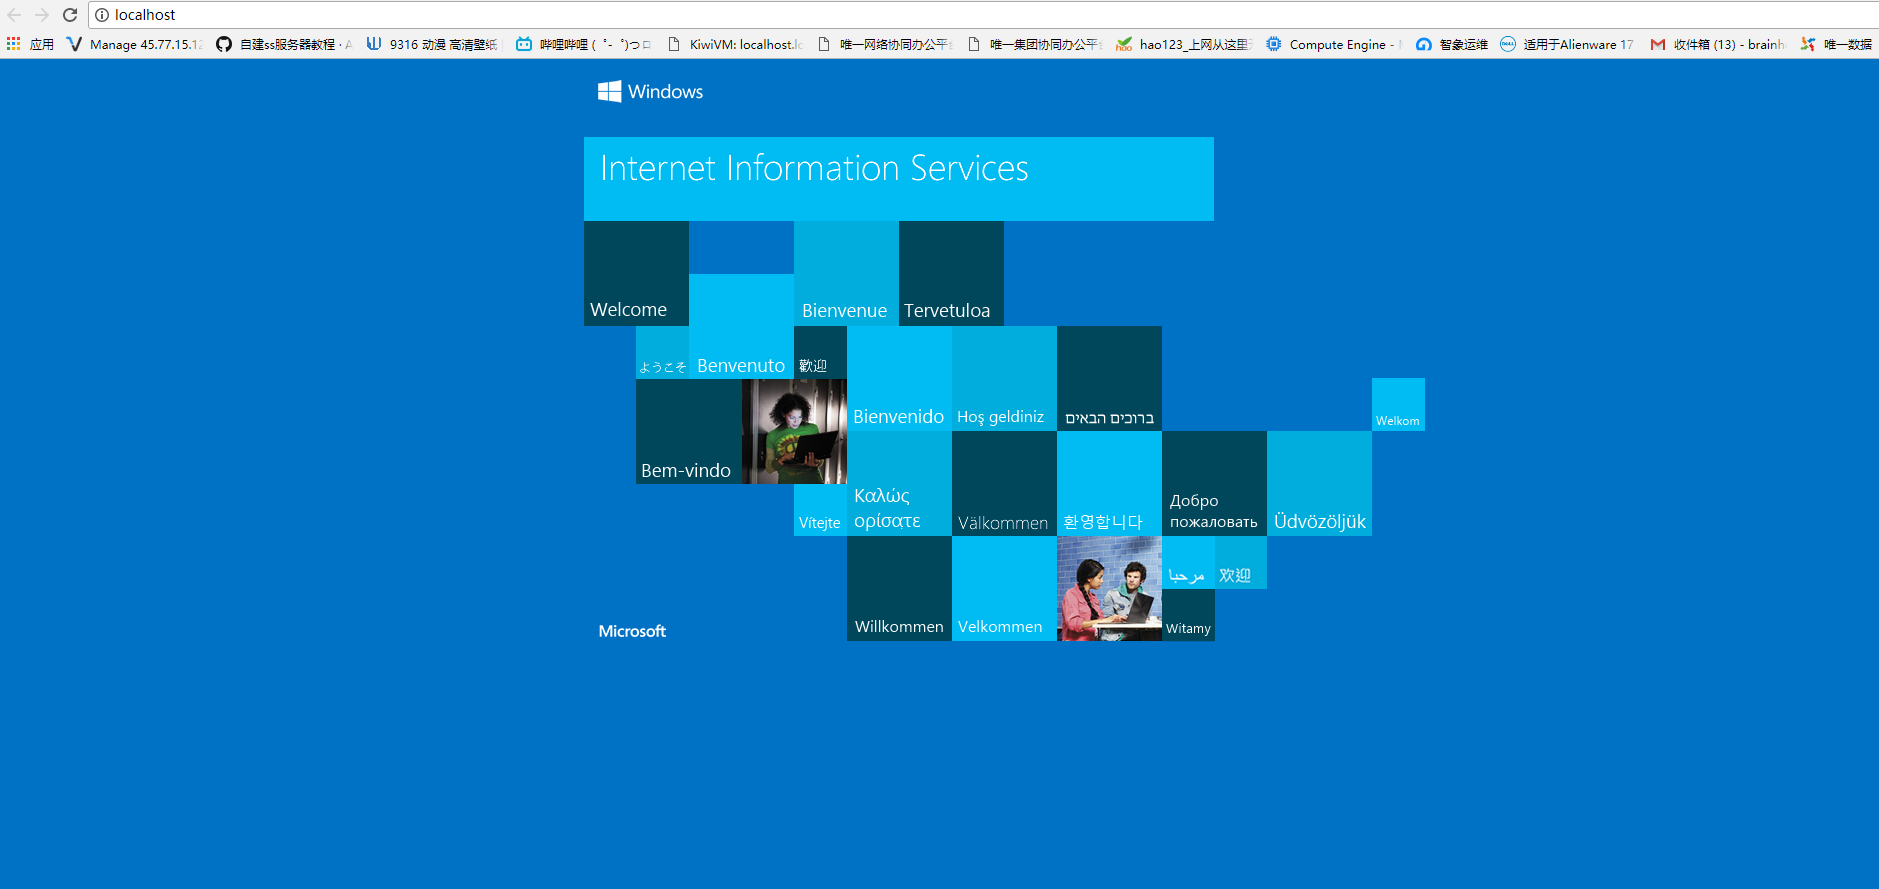Viewport: 1879px width, 889px height.
Task: Click the Vitejte tile
Action: click(x=820, y=510)
